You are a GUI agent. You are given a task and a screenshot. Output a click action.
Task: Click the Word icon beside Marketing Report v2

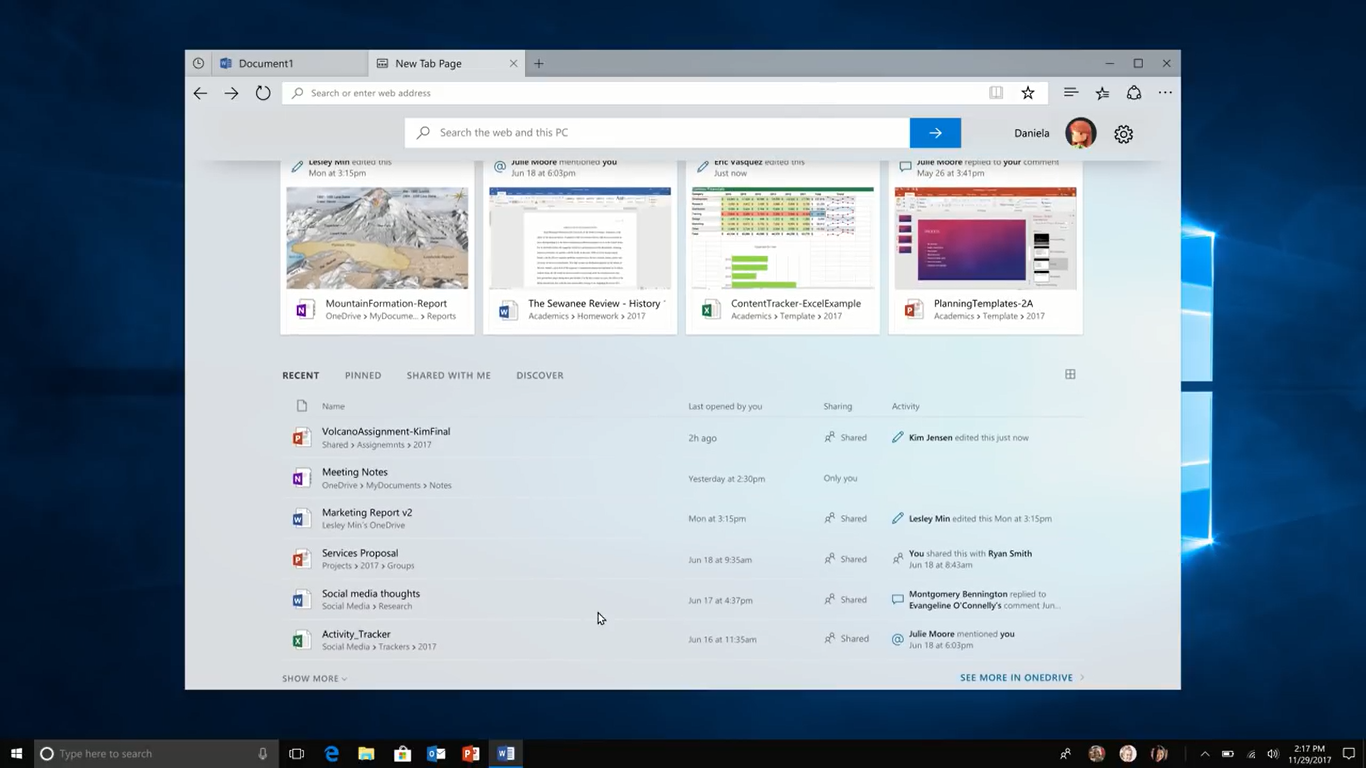[x=301, y=518]
